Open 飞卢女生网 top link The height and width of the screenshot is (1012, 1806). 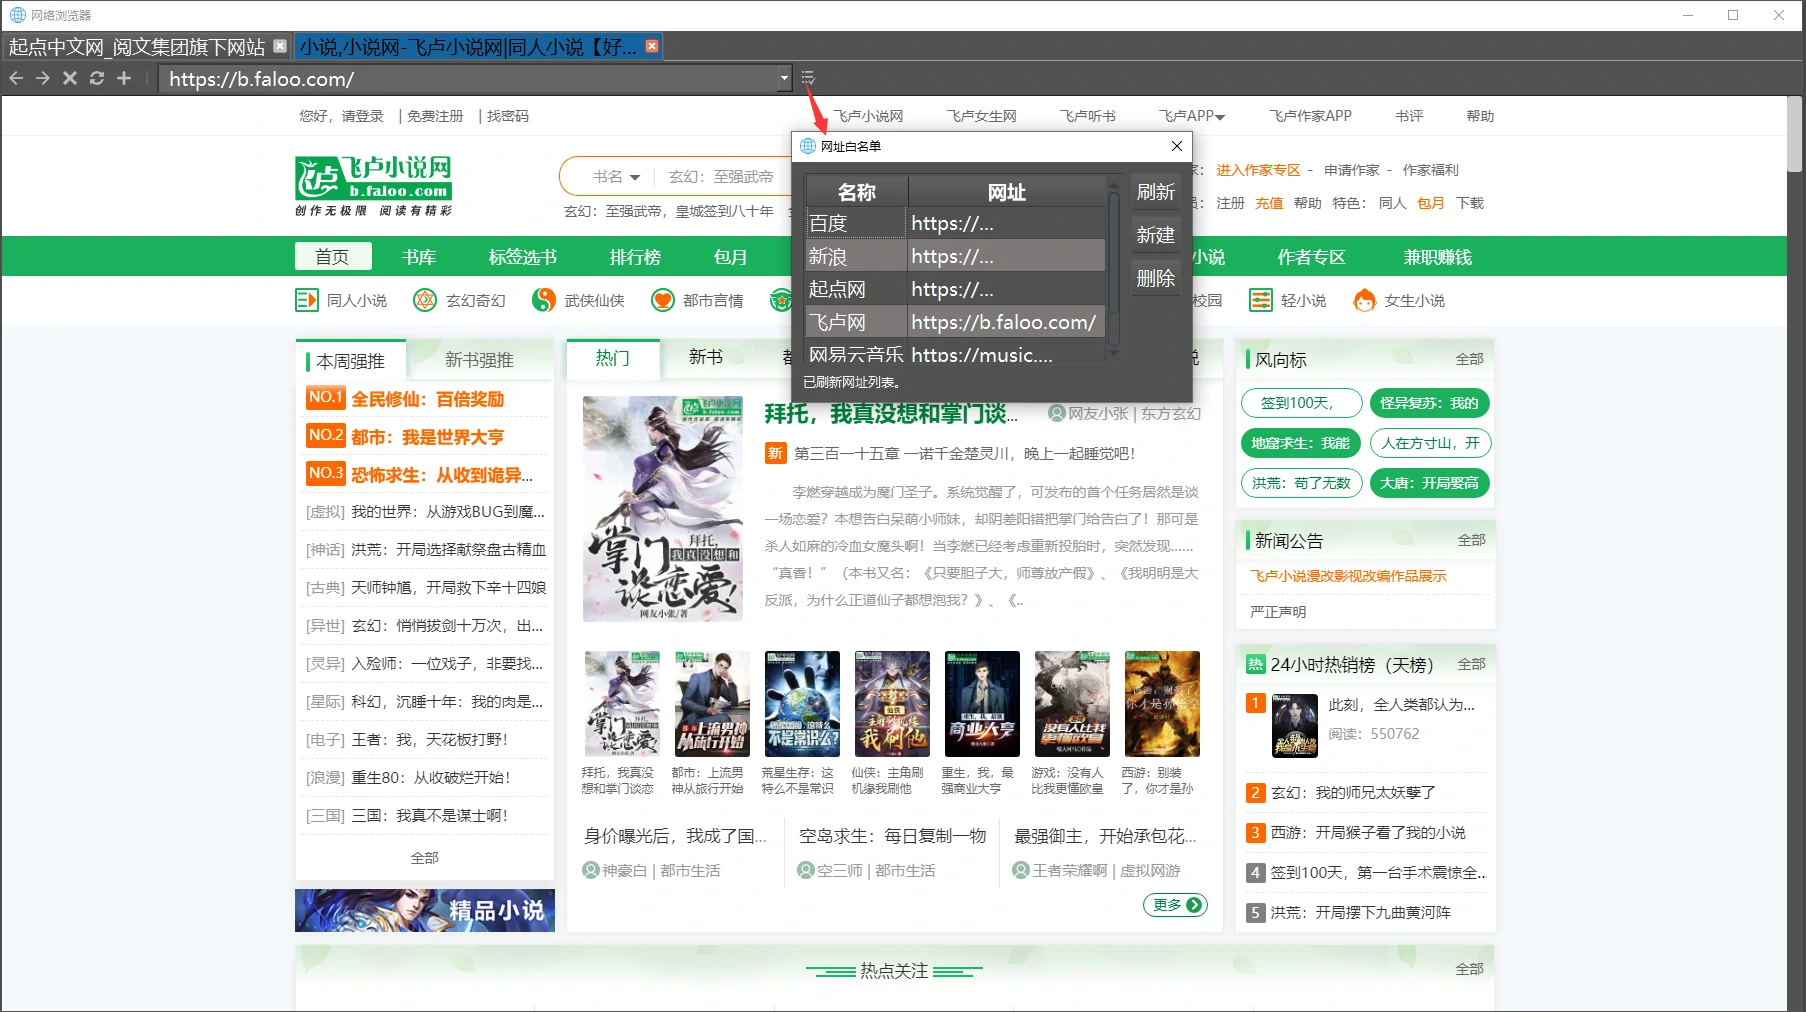[x=981, y=116]
